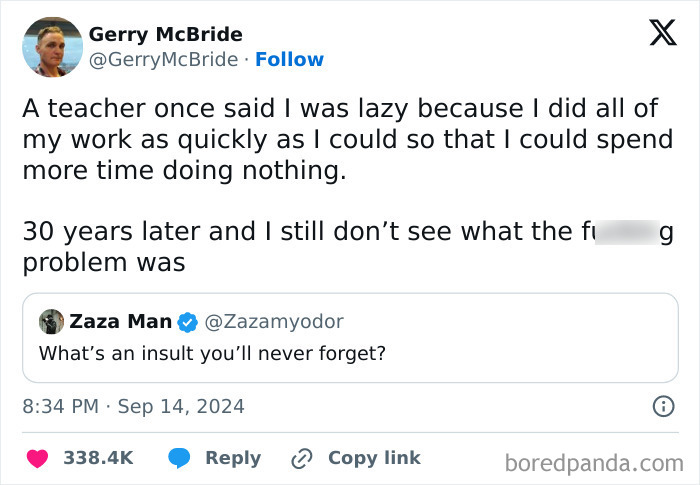Click Zaza Man's blue verified badge

(x=188, y=322)
